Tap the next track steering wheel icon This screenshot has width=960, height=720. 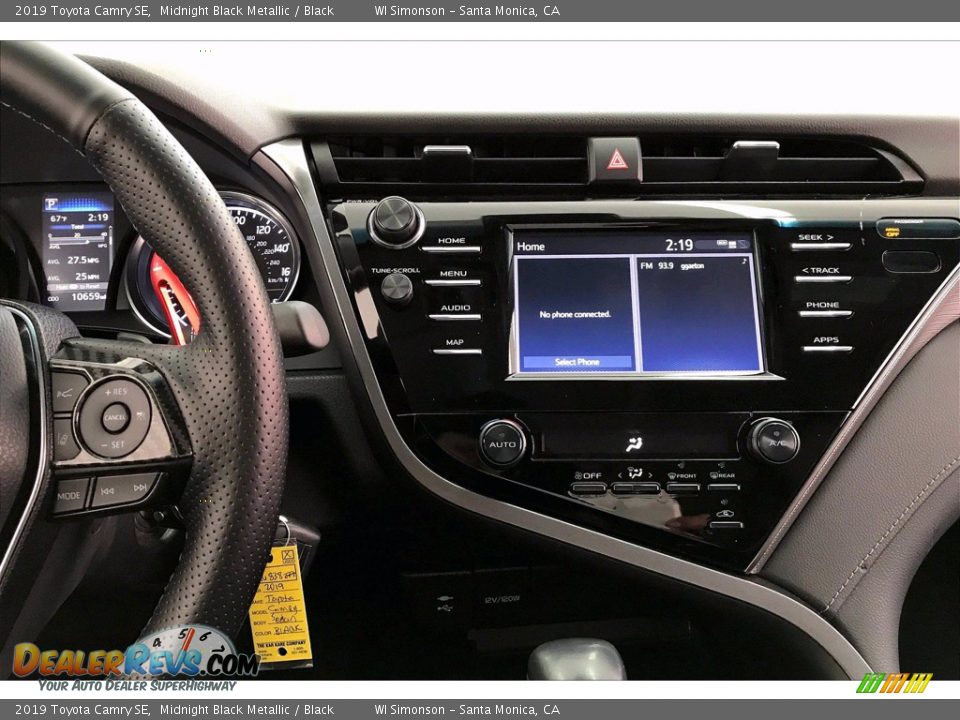click(x=140, y=487)
